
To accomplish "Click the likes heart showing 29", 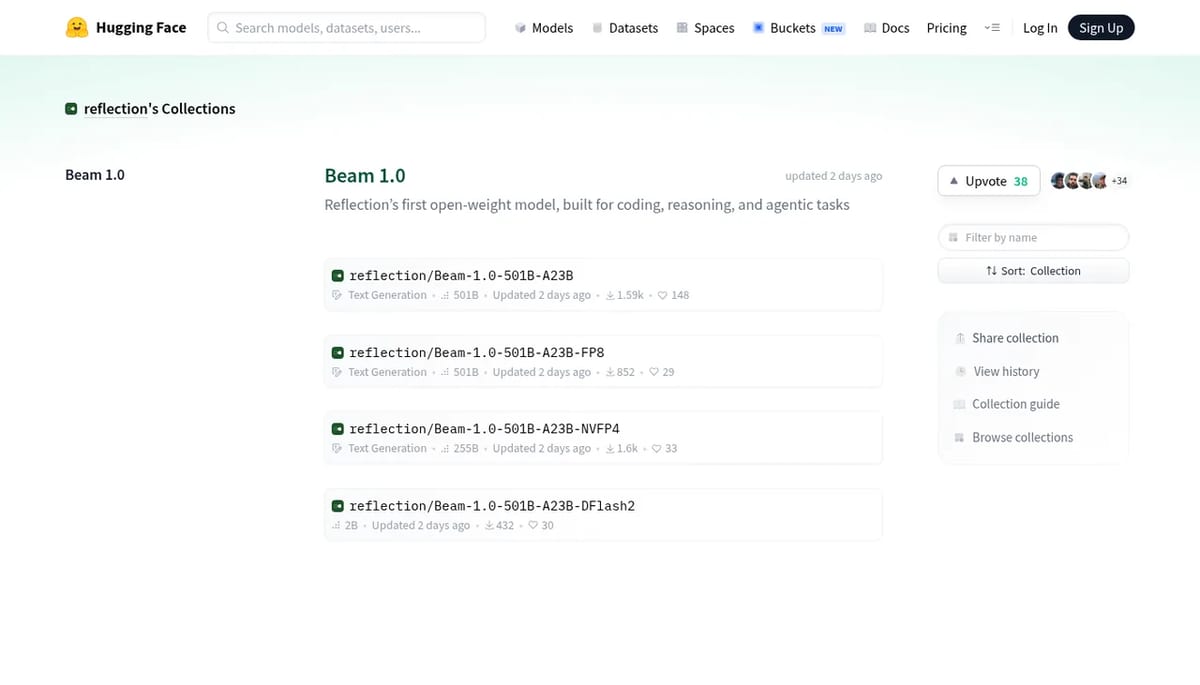I will coord(654,372).
